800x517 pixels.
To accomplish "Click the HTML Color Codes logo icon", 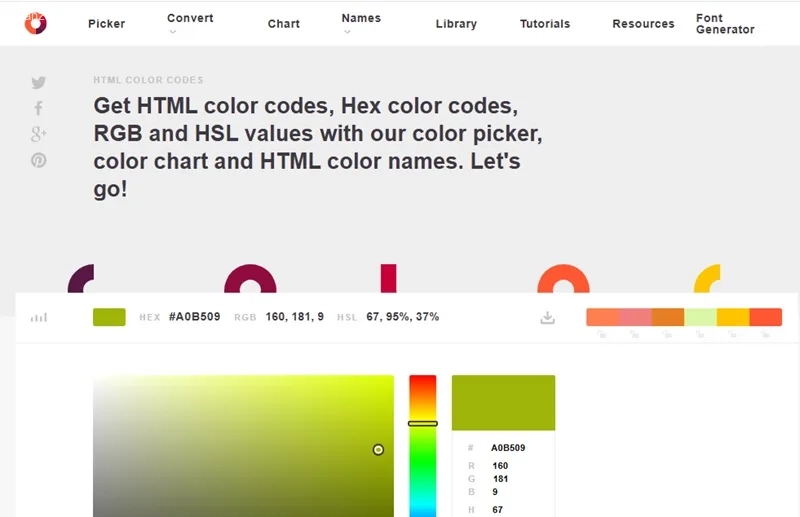I will (36, 23).
